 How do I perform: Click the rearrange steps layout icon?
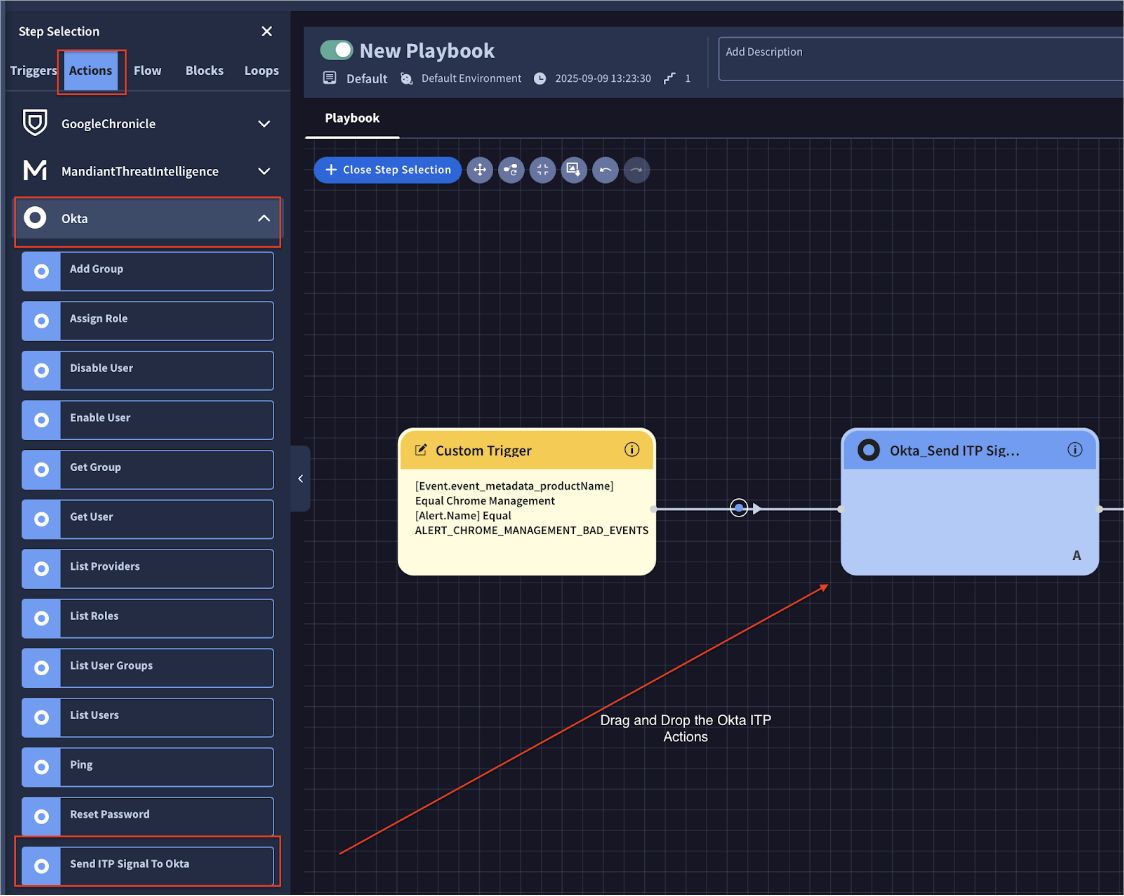pos(511,170)
